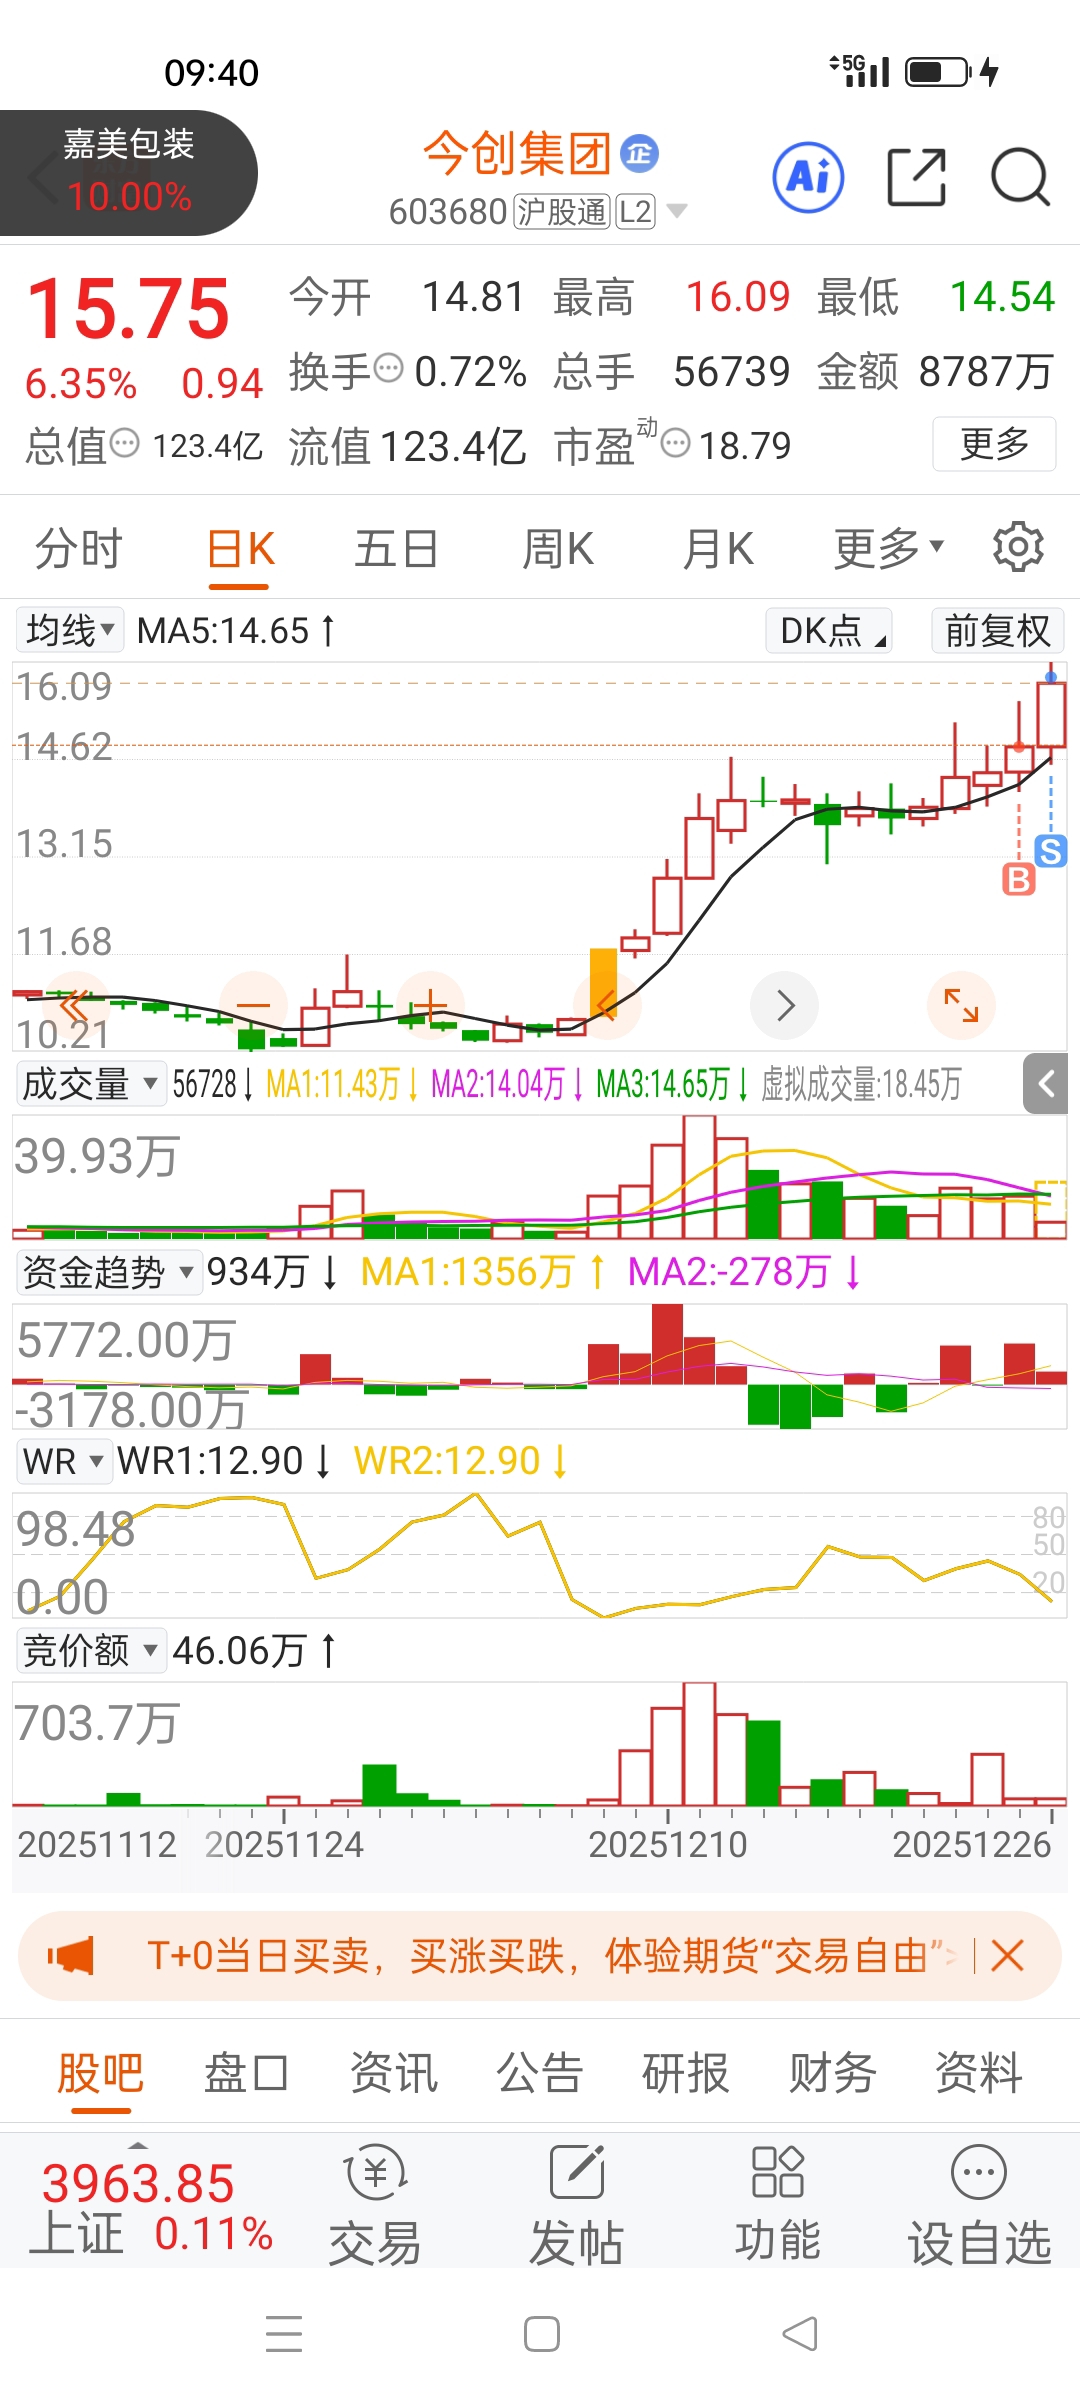Go back to 嘉美包装 previous stock

tap(128, 172)
